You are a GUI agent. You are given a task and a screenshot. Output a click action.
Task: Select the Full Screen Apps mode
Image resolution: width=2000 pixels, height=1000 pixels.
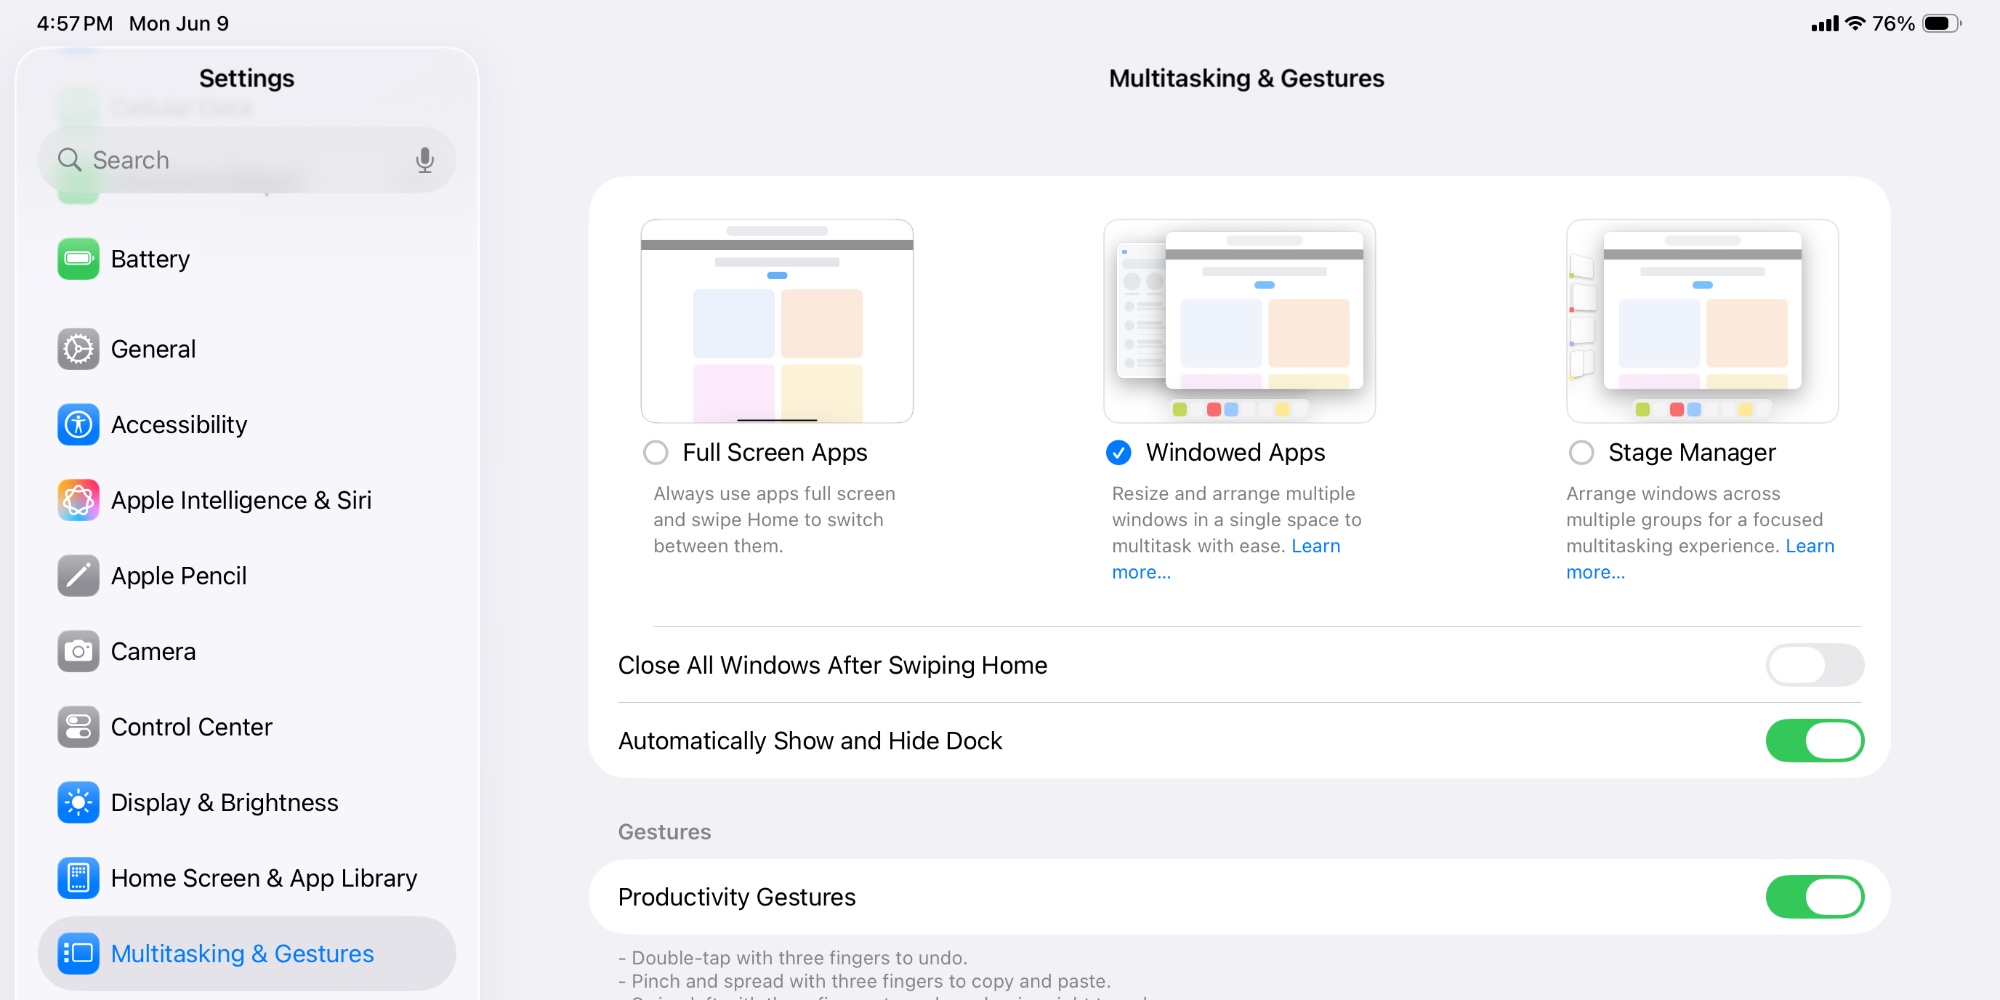pos(656,452)
